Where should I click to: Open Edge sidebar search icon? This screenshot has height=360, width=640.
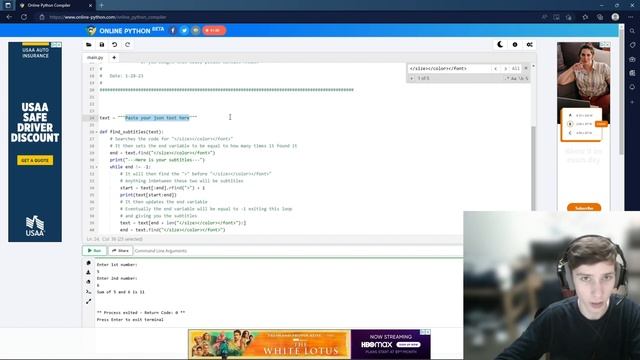click(632, 31)
